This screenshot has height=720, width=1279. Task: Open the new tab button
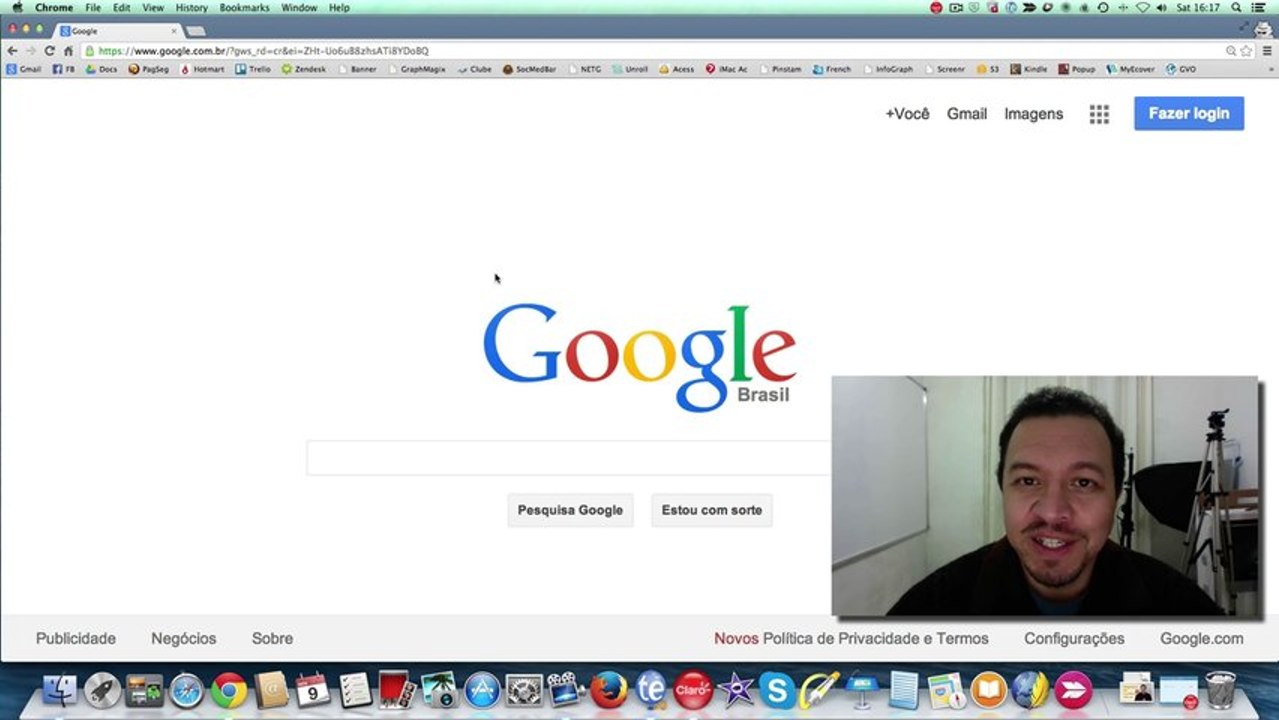(195, 31)
